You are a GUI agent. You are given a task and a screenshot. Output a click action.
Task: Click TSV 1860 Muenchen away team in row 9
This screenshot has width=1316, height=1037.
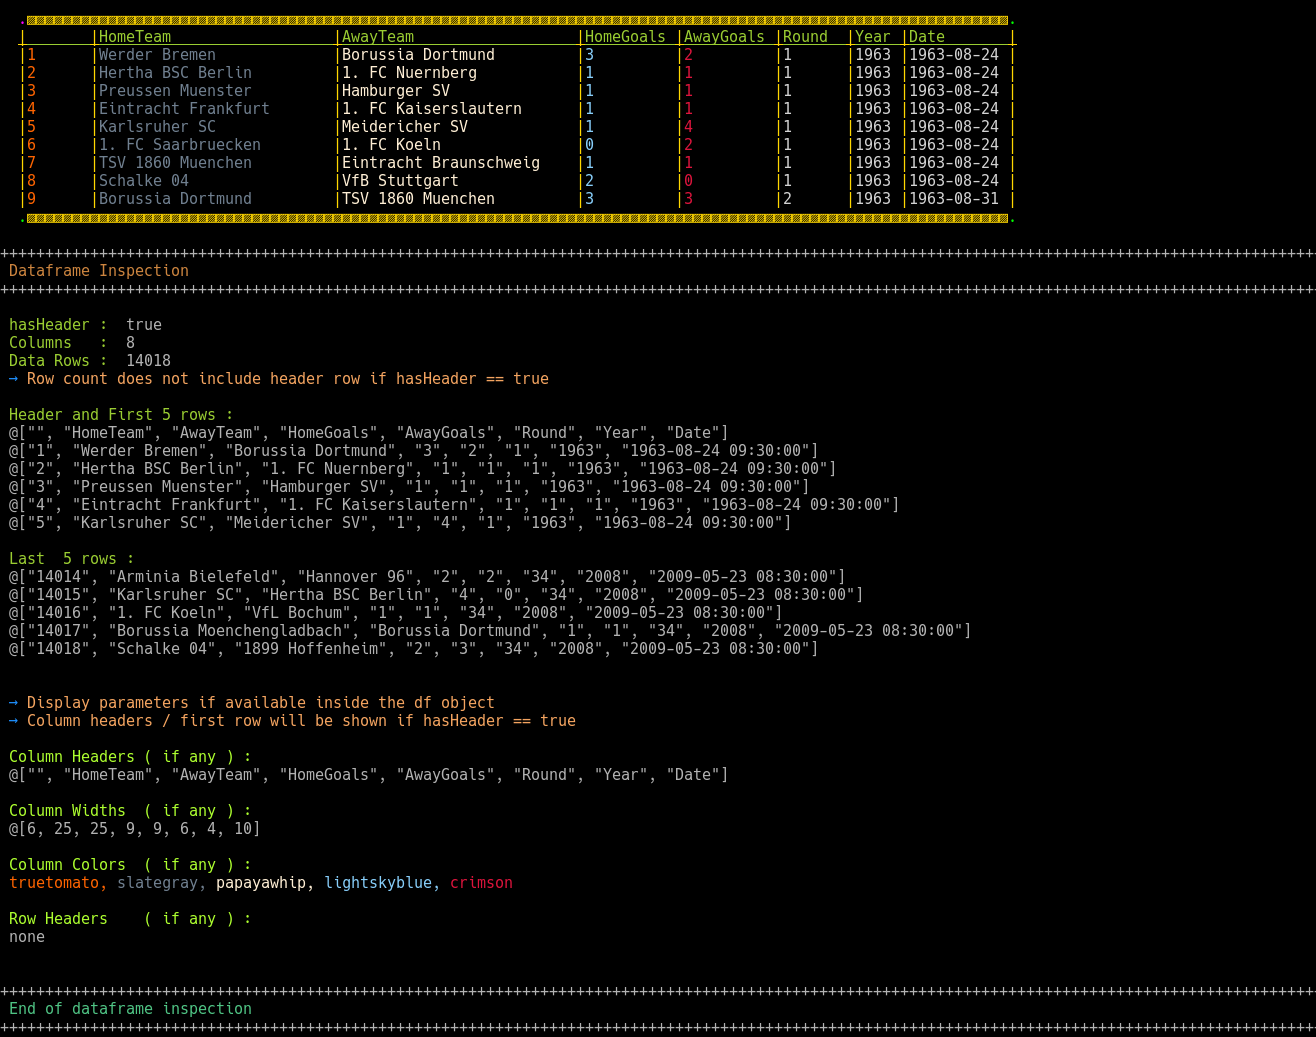click(418, 199)
